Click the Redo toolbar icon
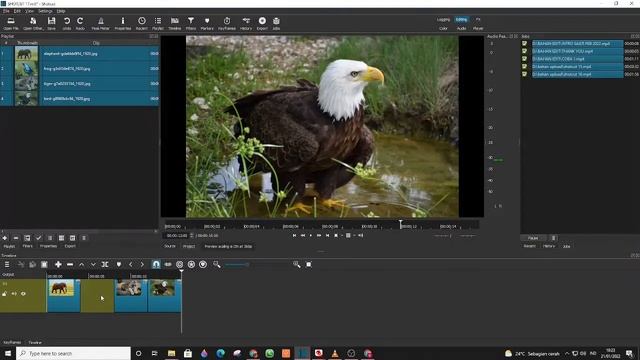The height and width of the screenshot is (360, 640). pyautogui.click(x=80, y=23)
